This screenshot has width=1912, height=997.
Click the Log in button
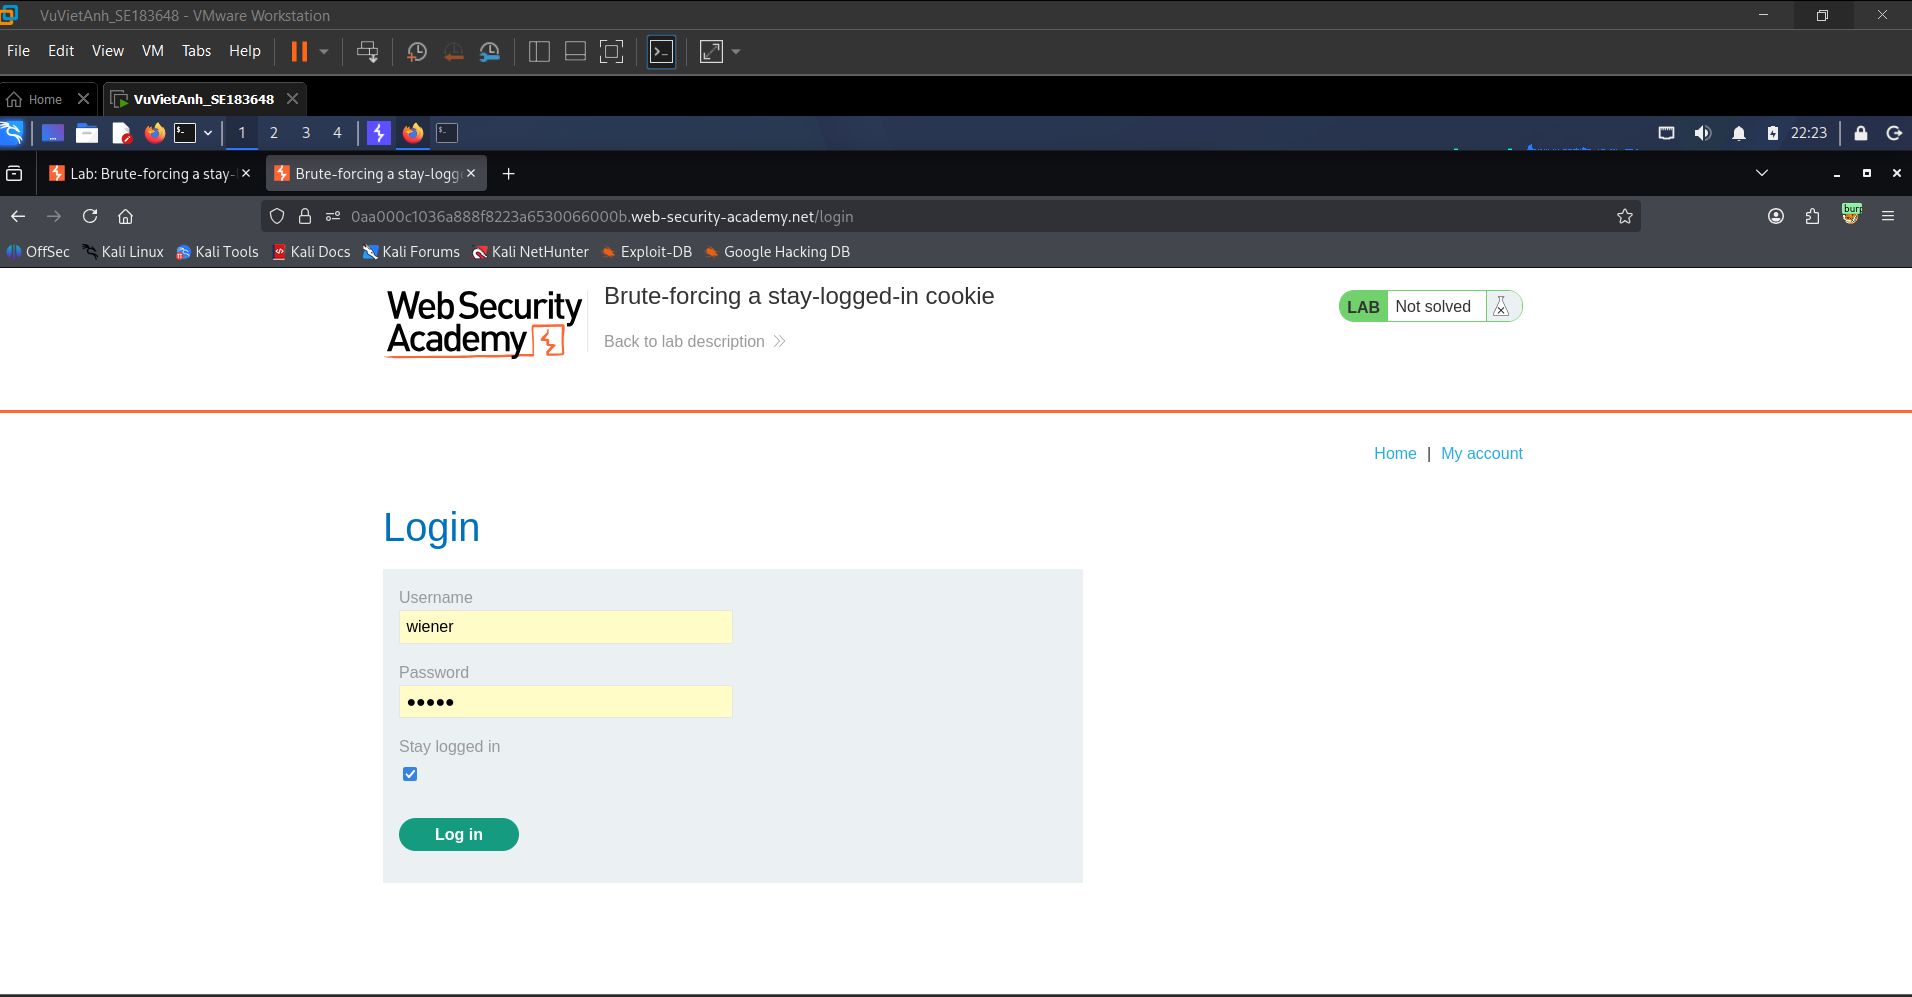[x=459, y=835]
